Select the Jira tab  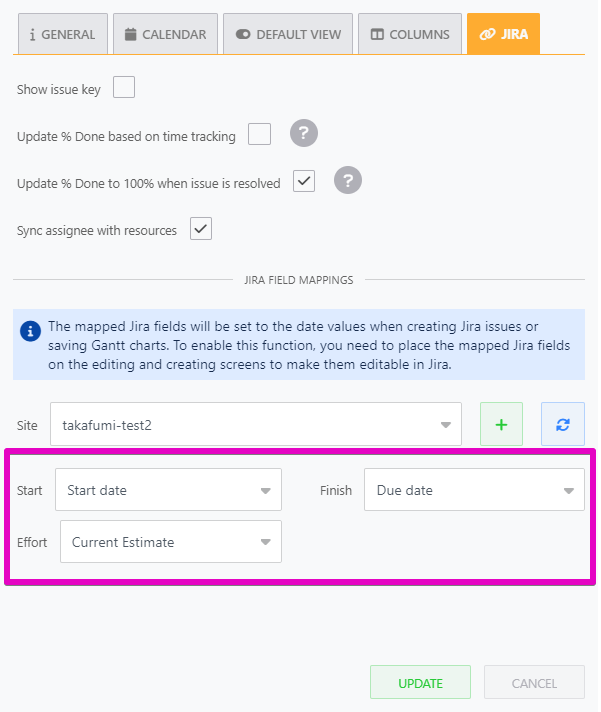tap(503, 34)
